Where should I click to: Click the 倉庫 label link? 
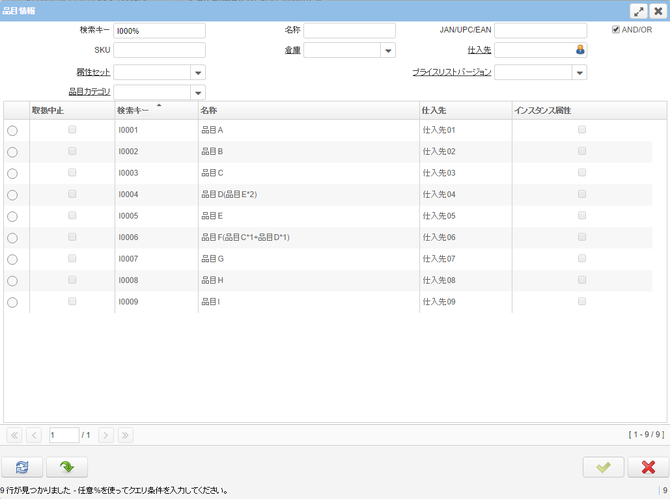293,50
